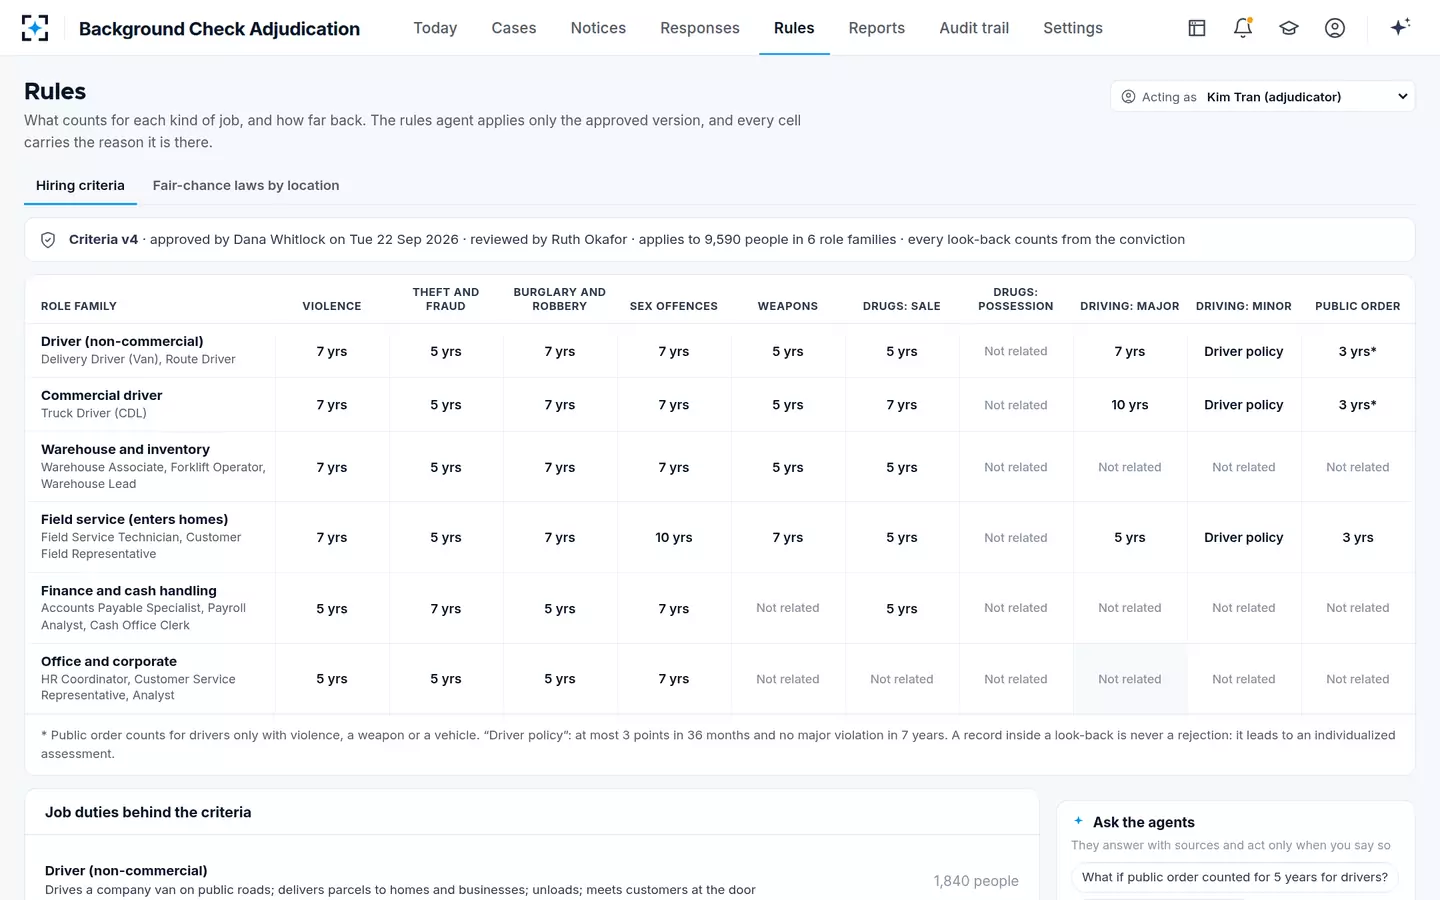The width and height of the screenshot is (1440, 900).
Task: Switch to Fair-chance laws by location tab
Action: coord(246,185)
